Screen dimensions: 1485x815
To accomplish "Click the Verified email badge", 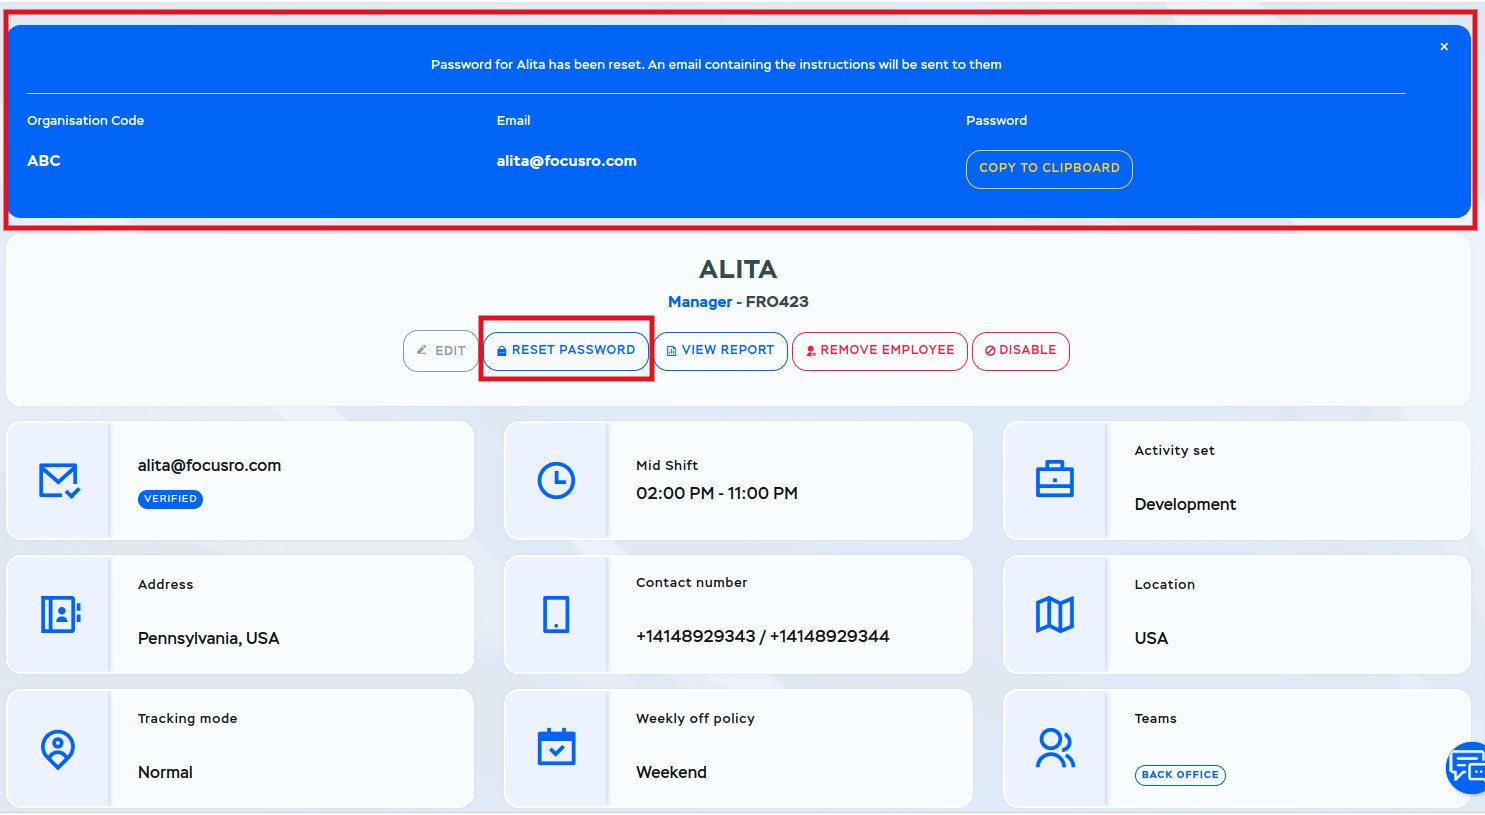I will click(170, 499).
